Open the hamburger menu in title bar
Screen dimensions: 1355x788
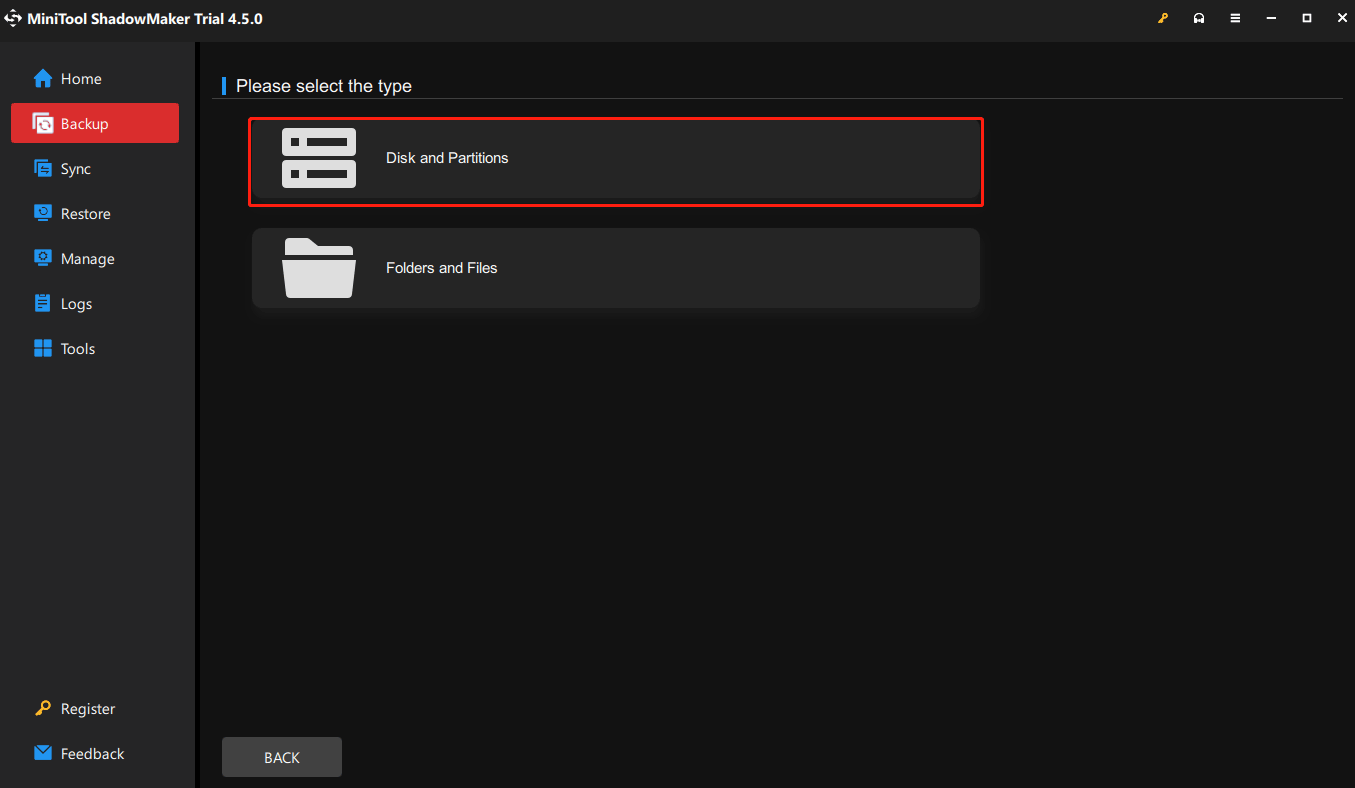click(x=1235, y=19)
